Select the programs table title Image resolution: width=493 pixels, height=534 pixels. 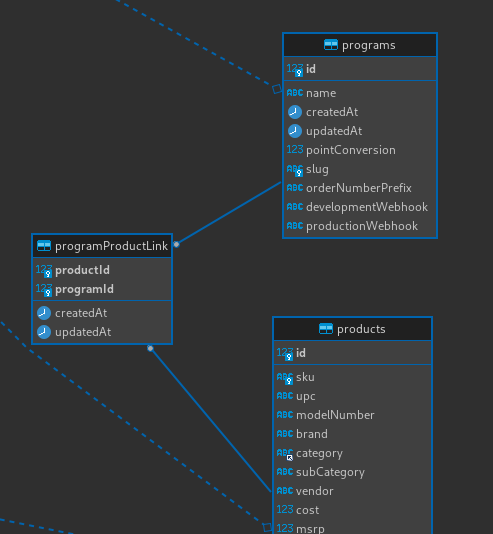369,45
